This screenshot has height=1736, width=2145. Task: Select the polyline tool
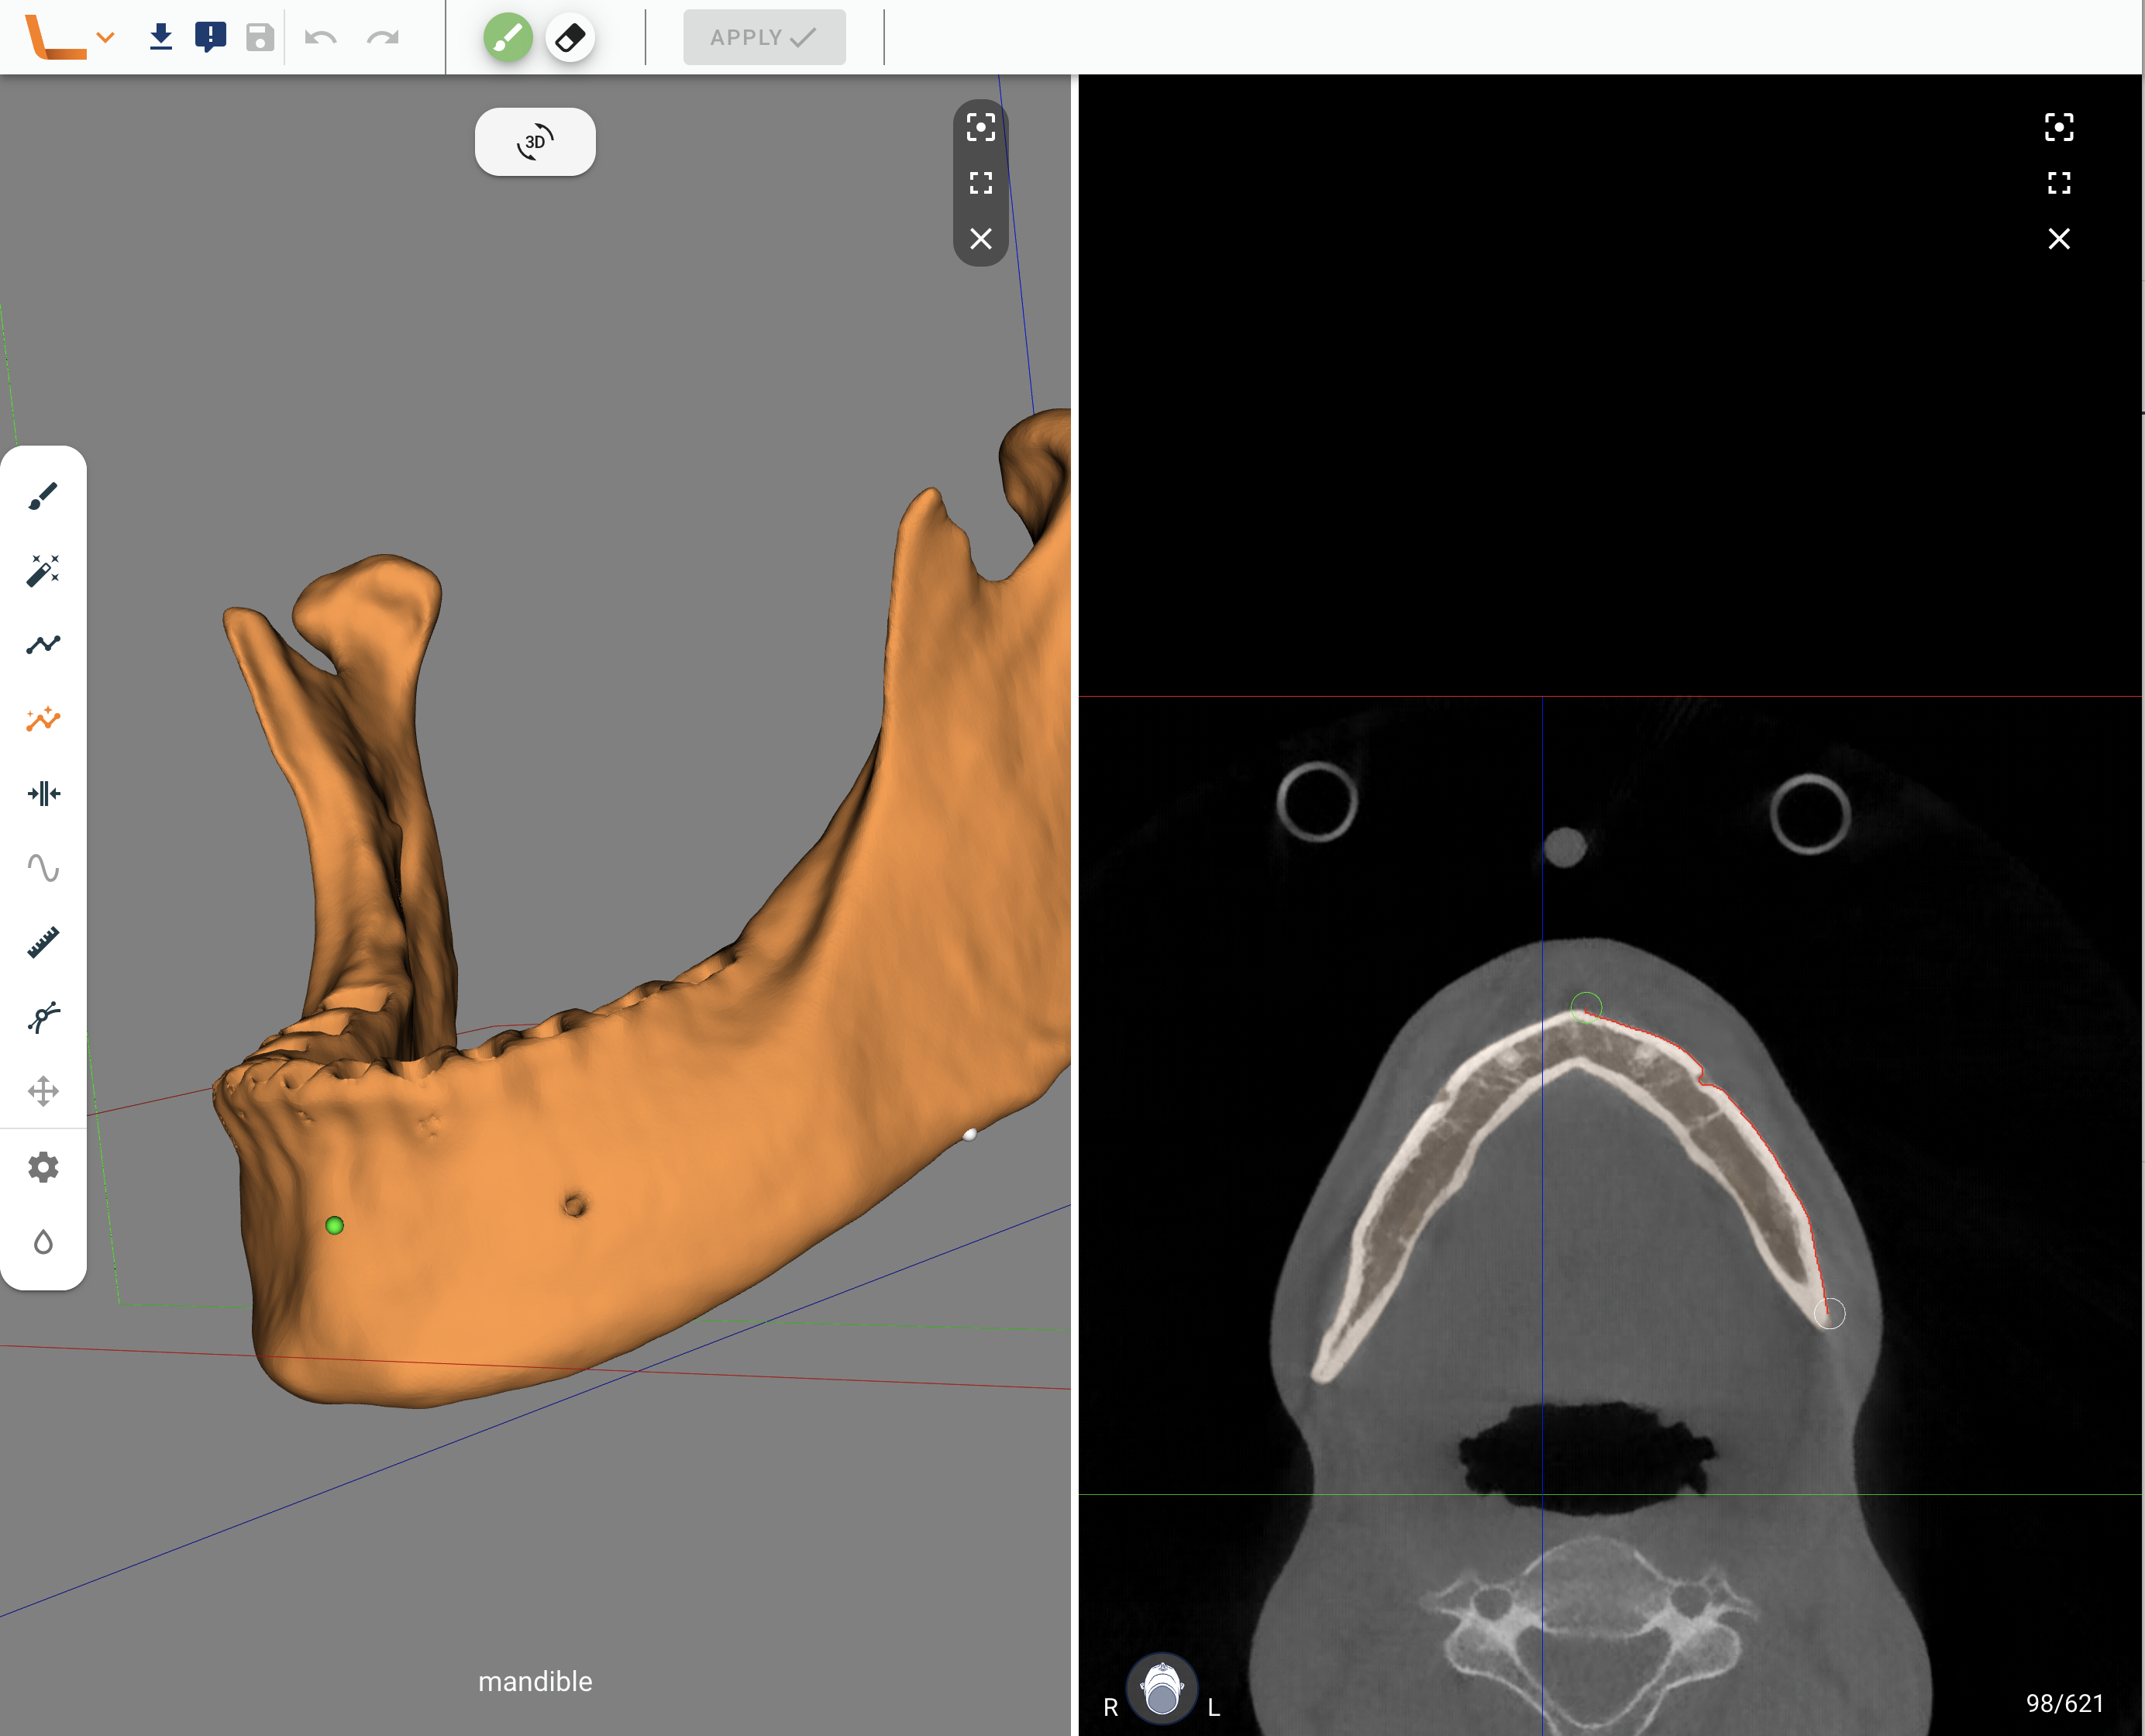[43, 645]
